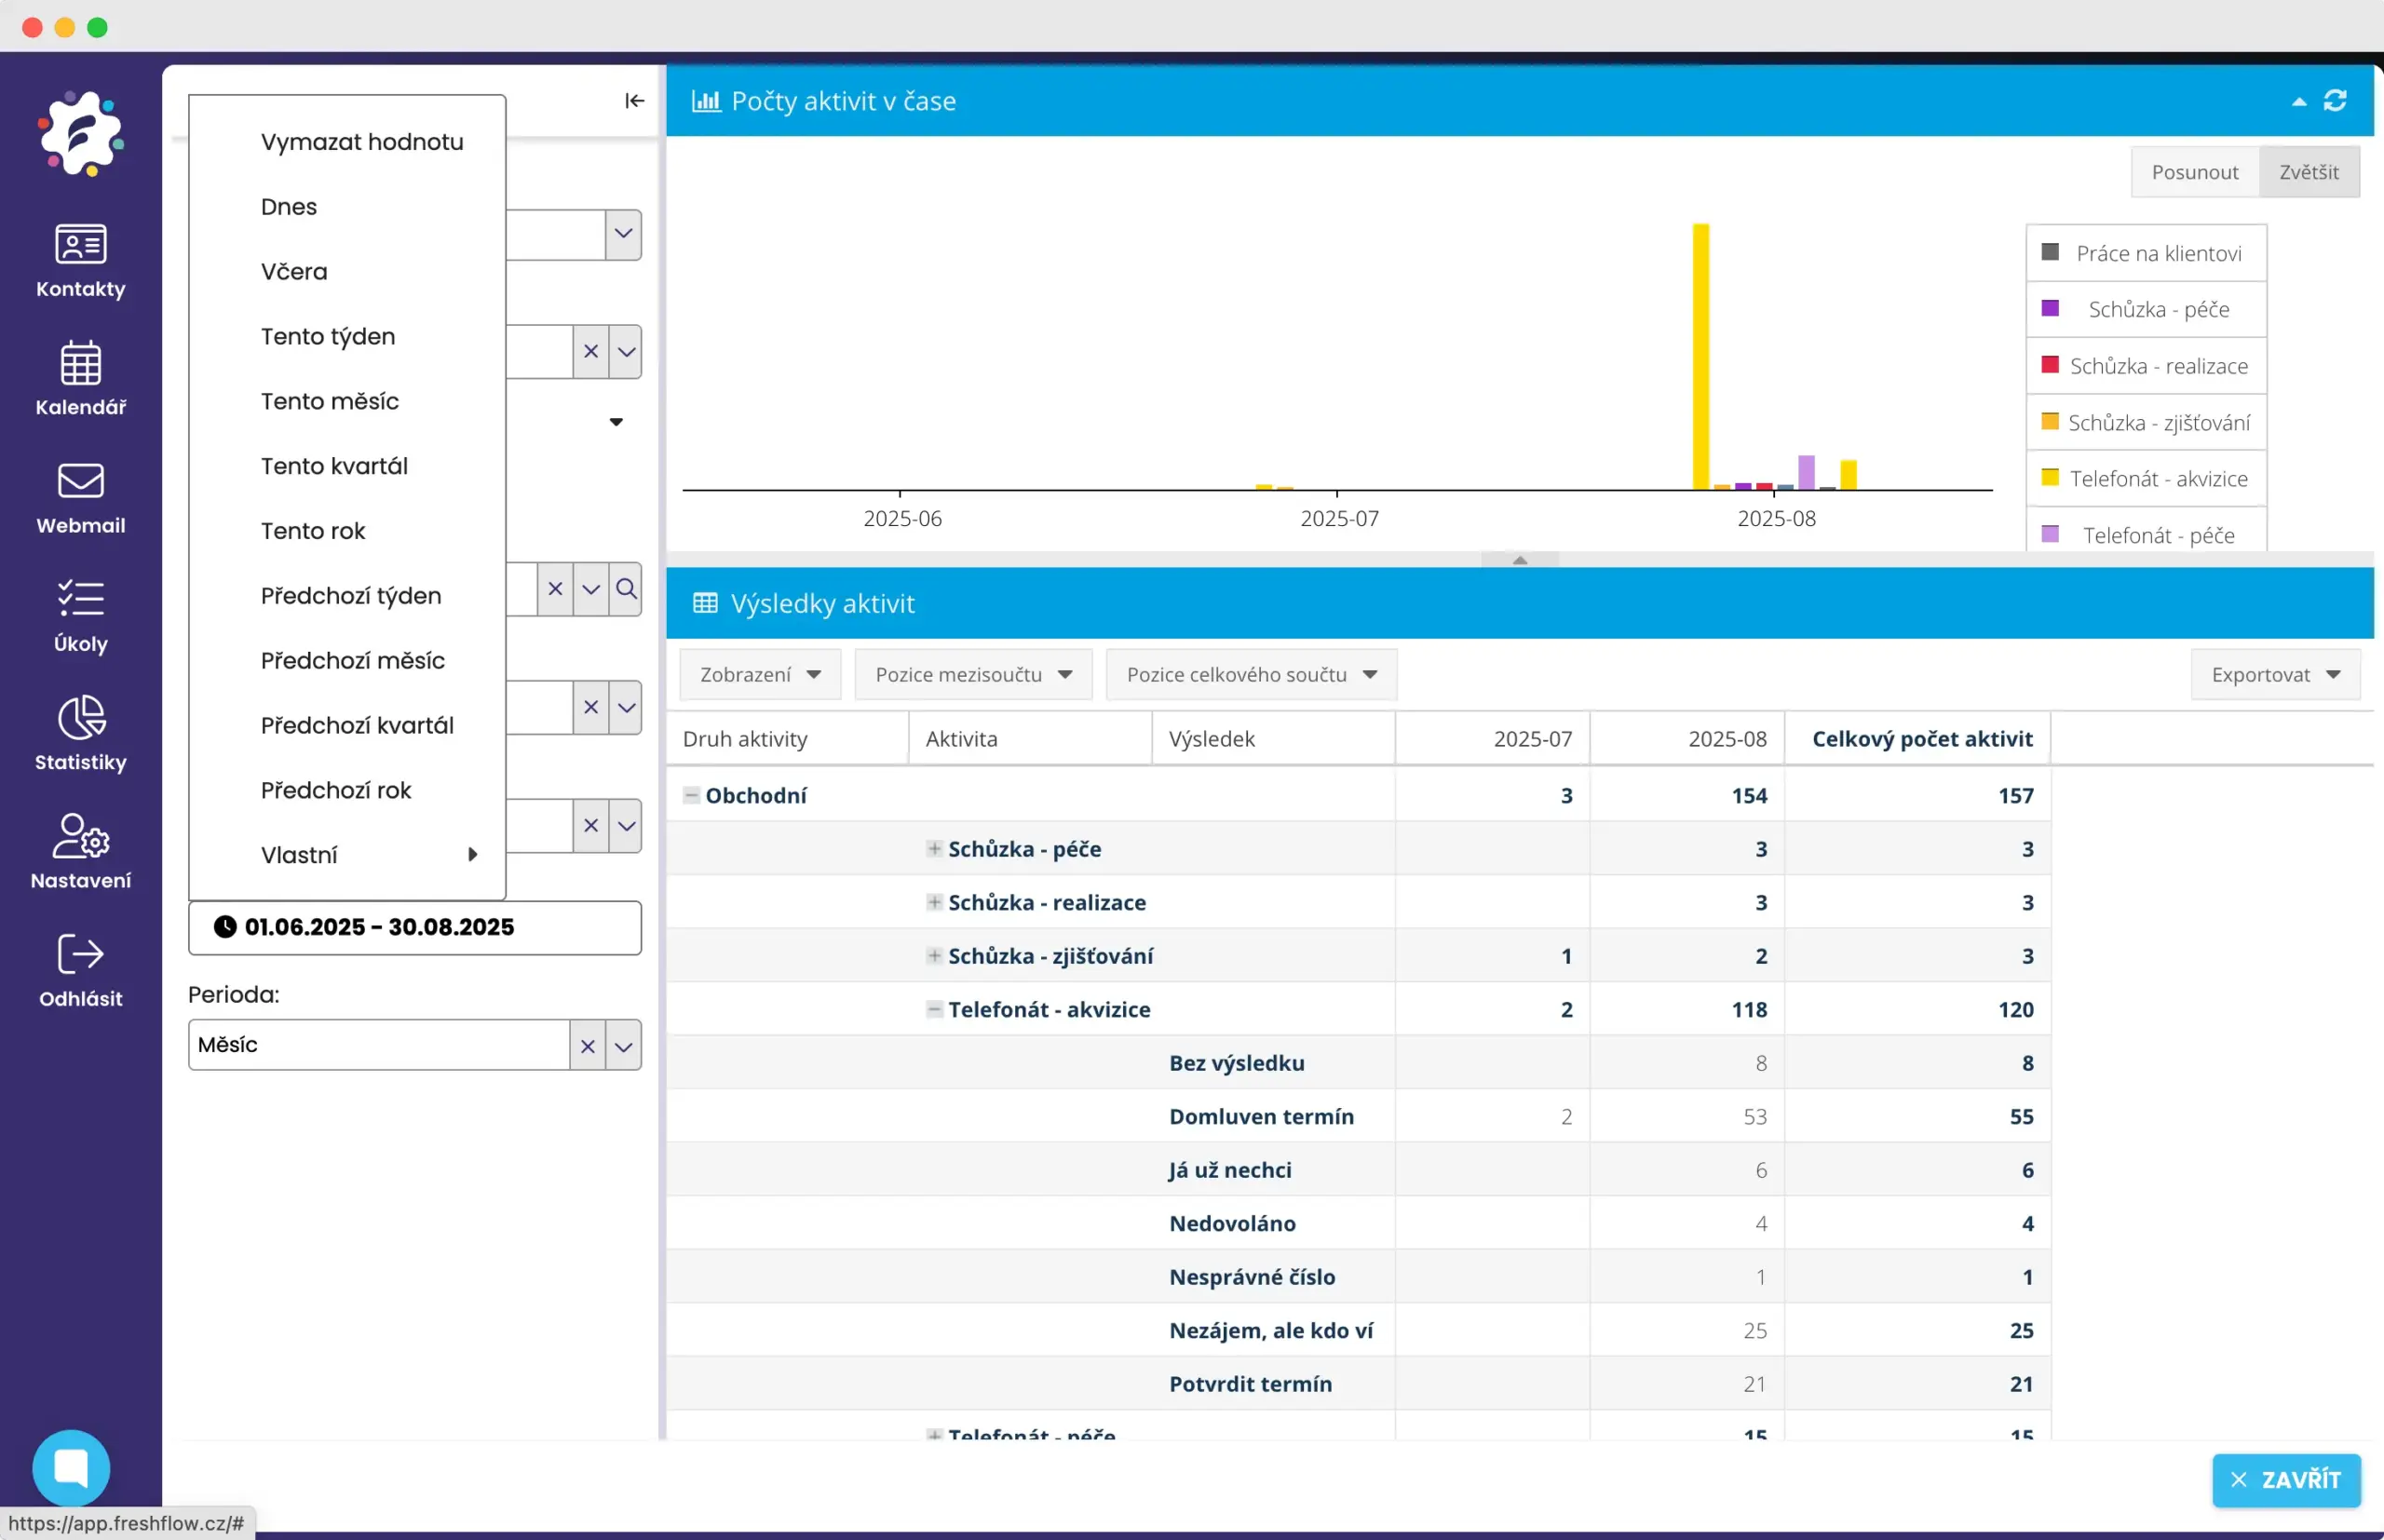
Task: Toggle the Posunout pan mode
Action: (2194, 172)
